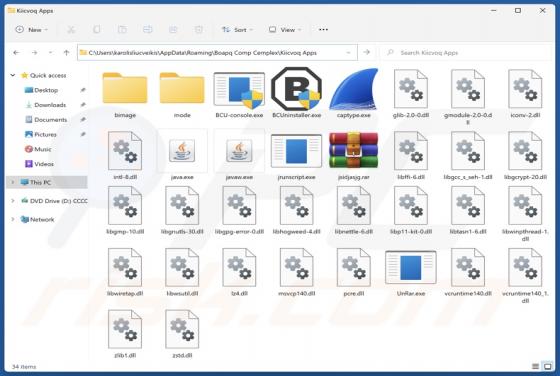Click the Paste toolbar icon
Viewport: 560px width, 376px height.
[122, 30]
